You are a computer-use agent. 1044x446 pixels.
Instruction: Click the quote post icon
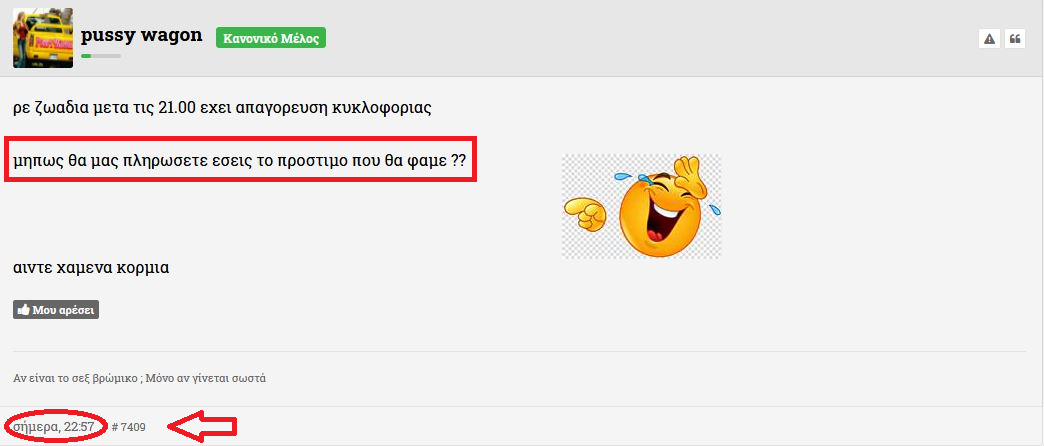point(1015,39)
